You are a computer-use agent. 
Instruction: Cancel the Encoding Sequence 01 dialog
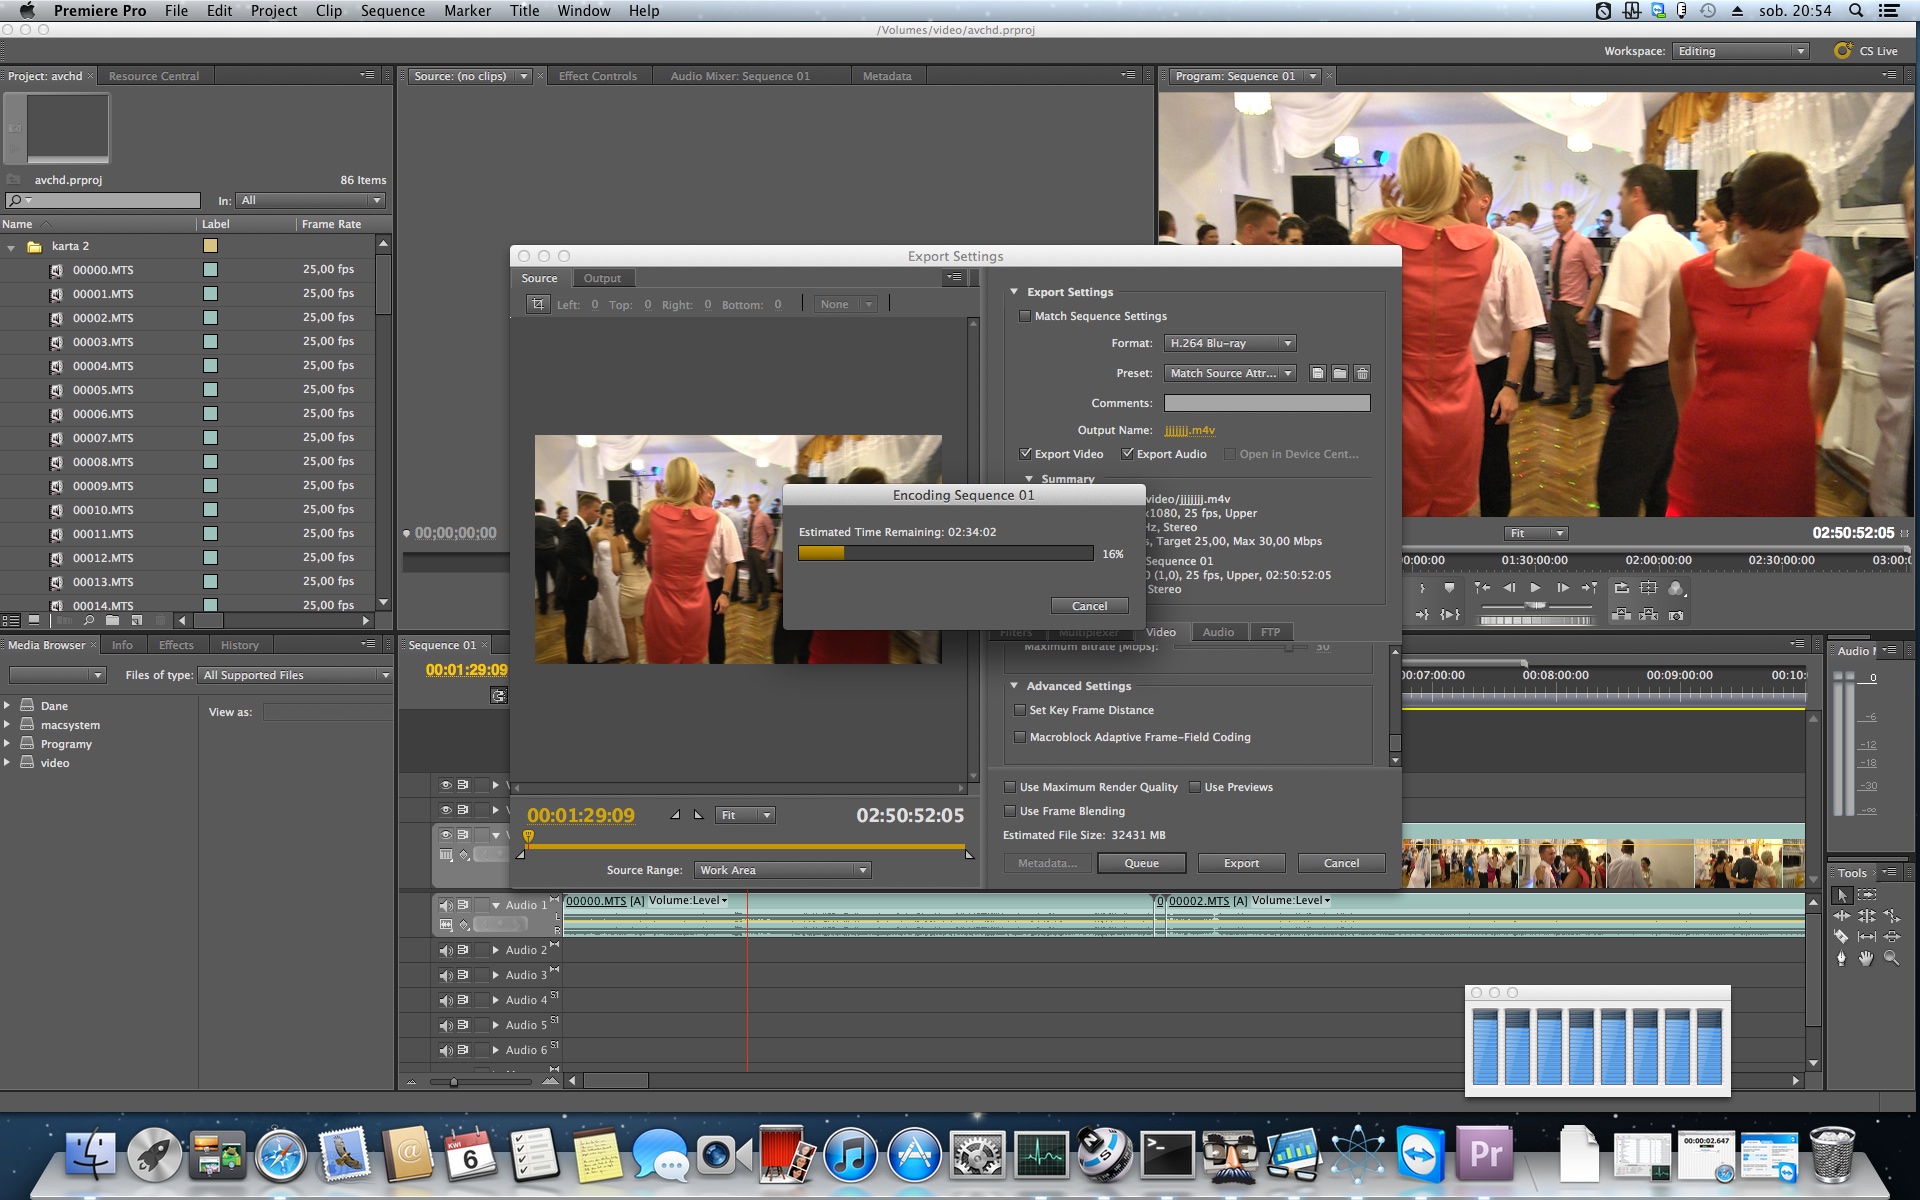[x=1089, y=606]
